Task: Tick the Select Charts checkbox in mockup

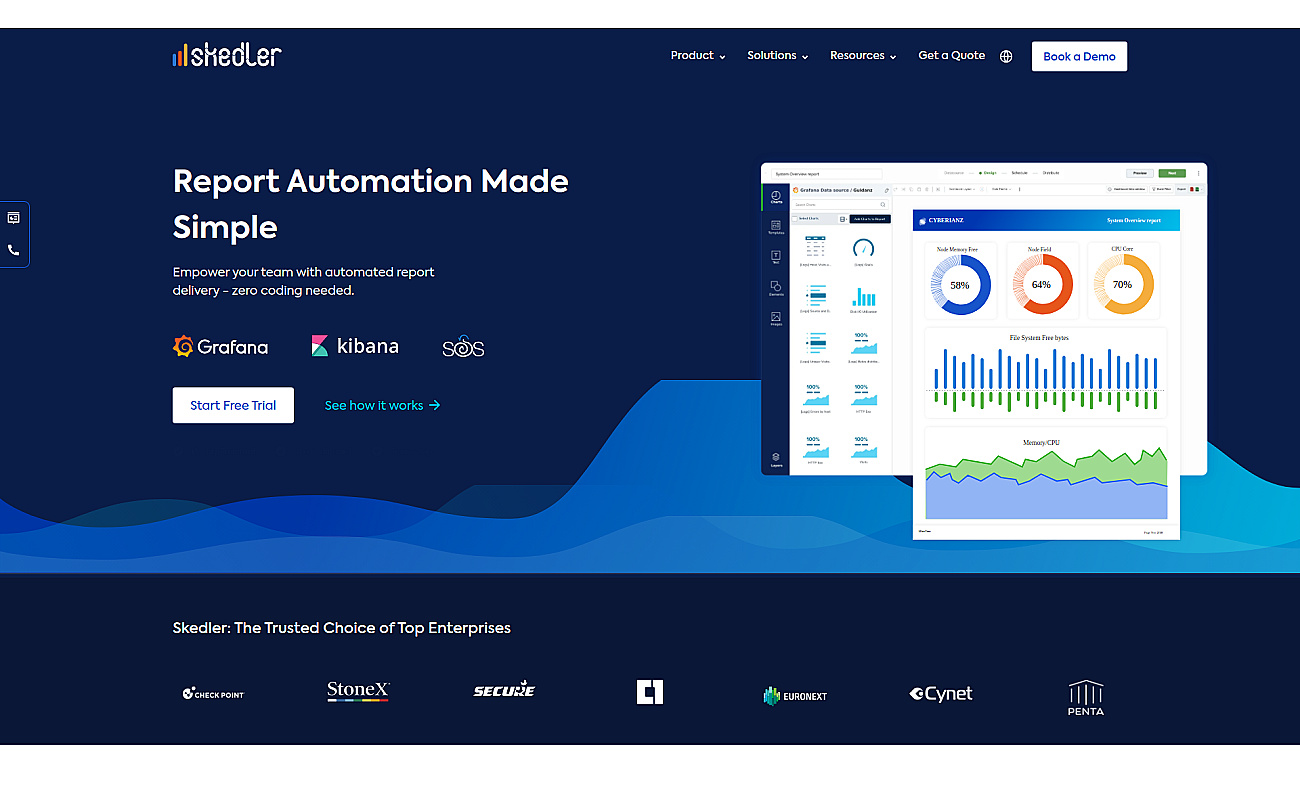Action: pyautogui.click(x=795, y=218)
